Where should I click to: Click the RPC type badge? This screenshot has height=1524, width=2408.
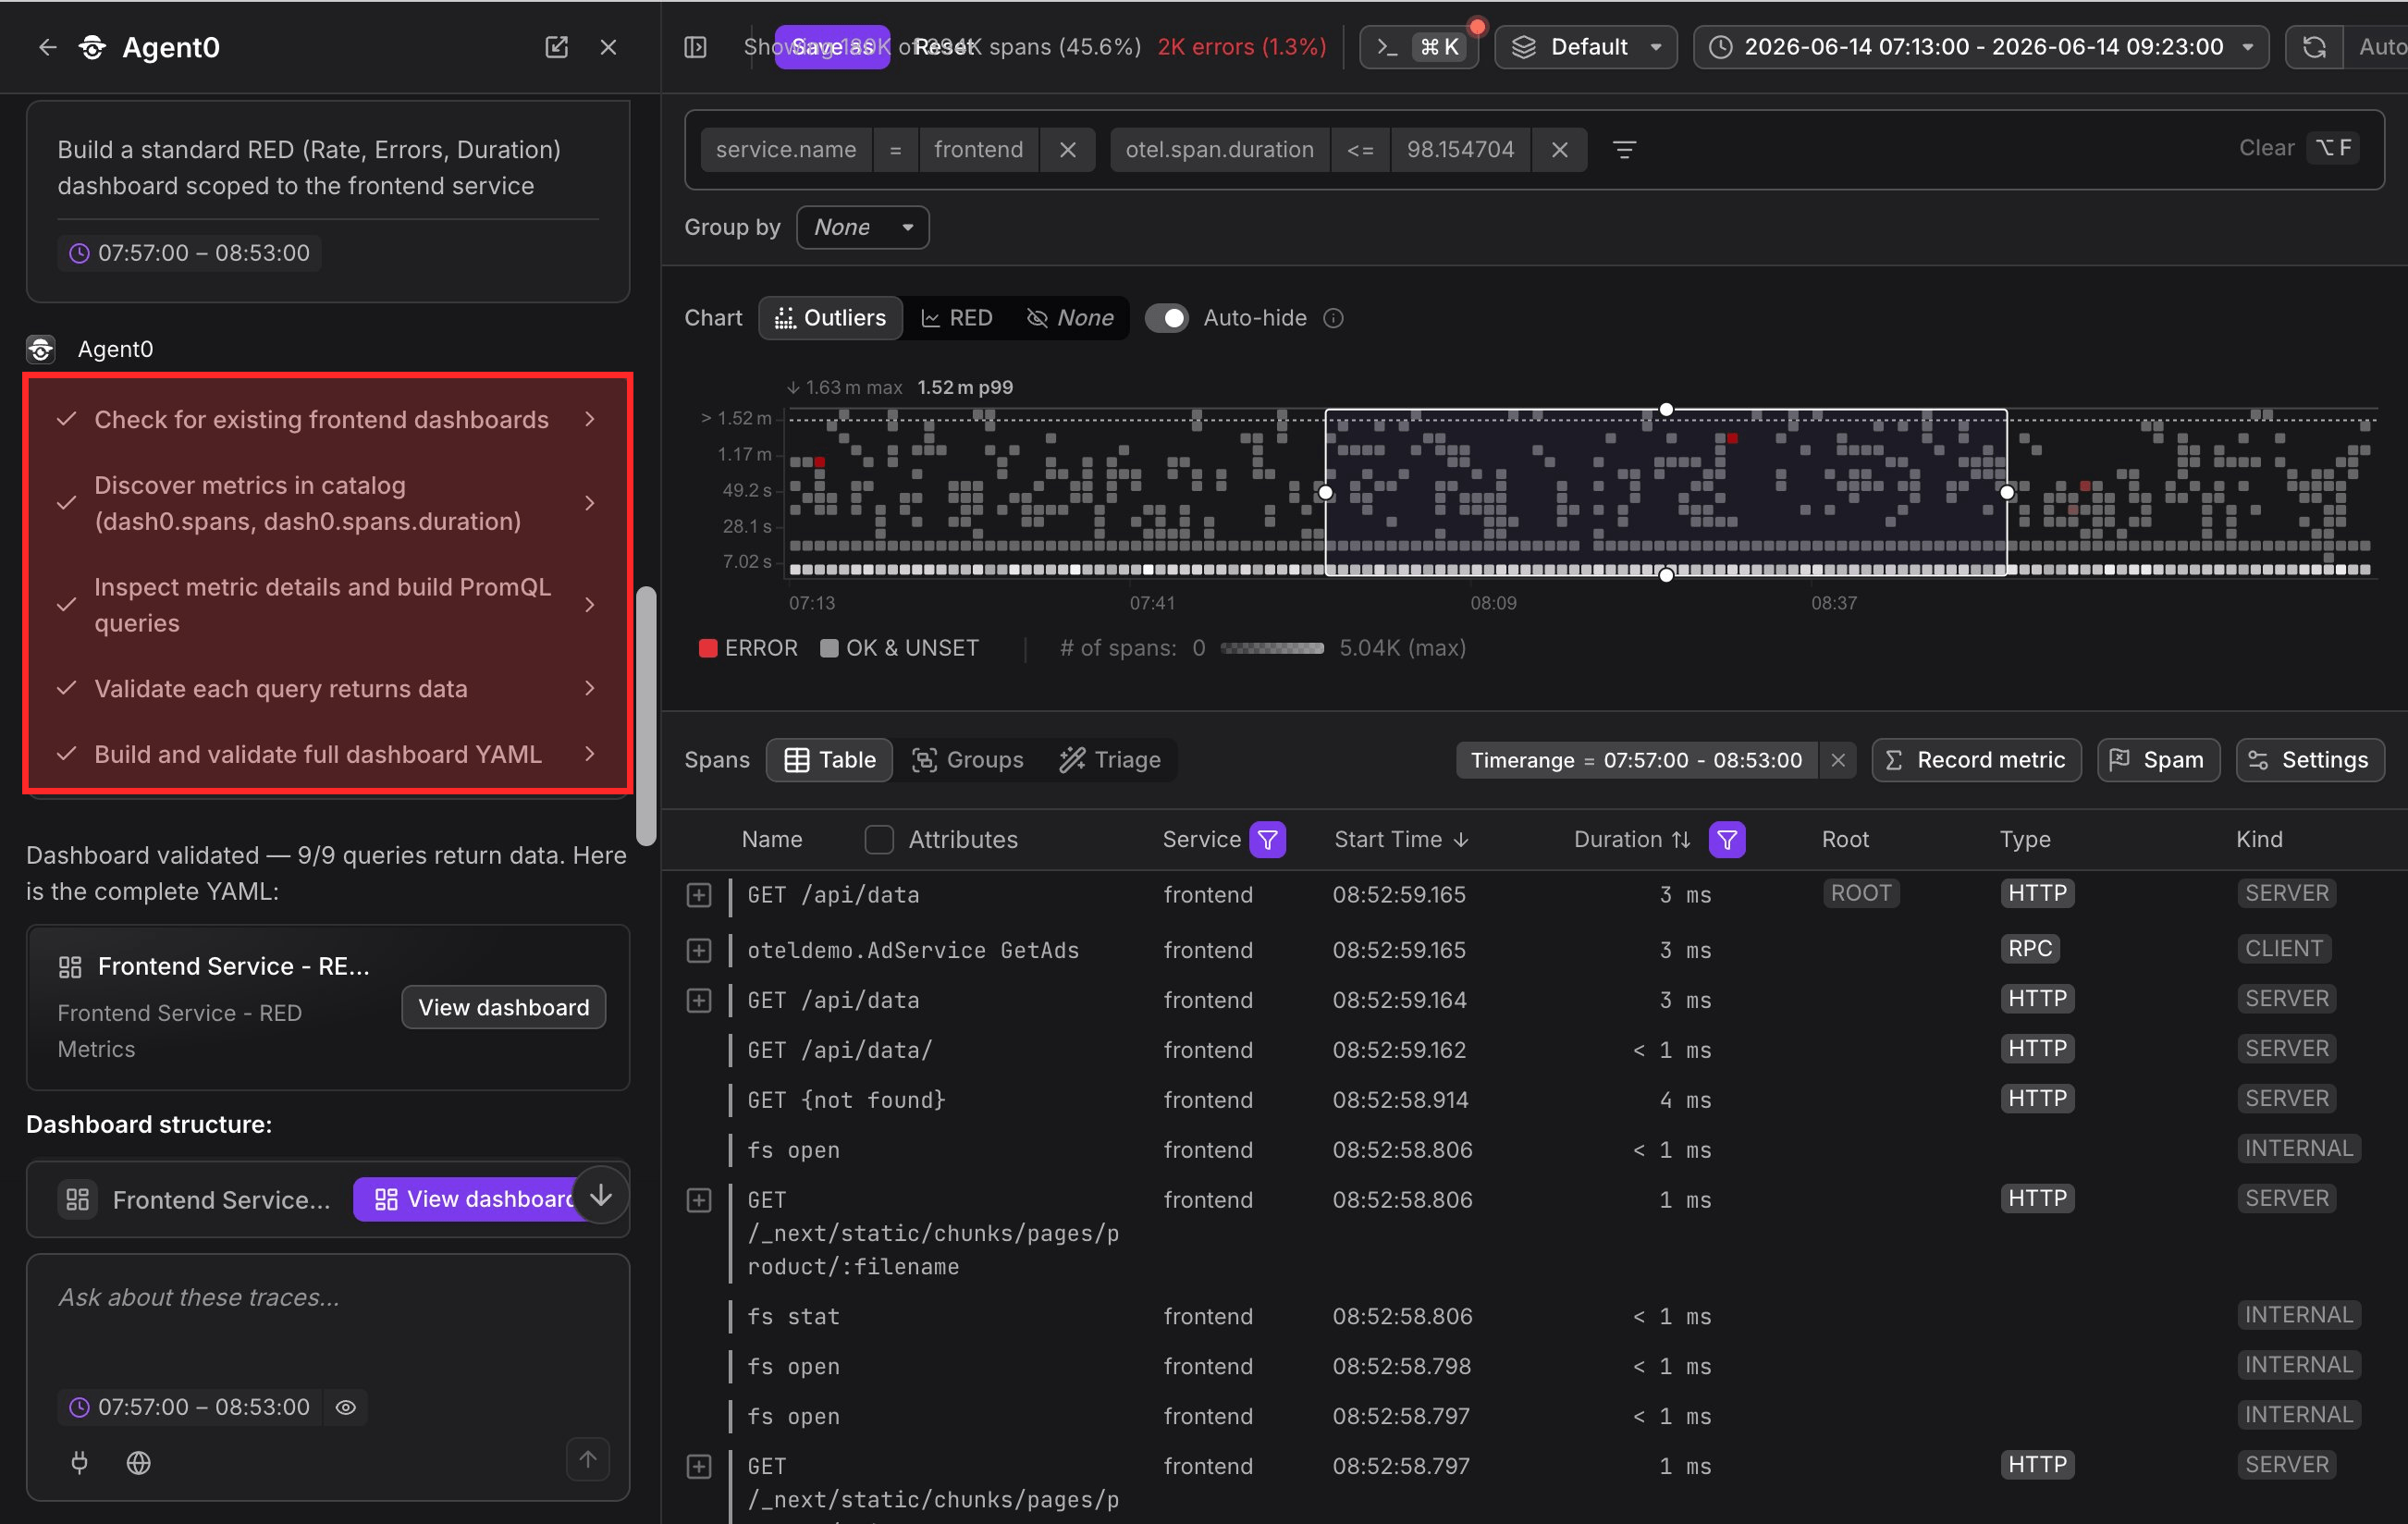pos(2029,948)
